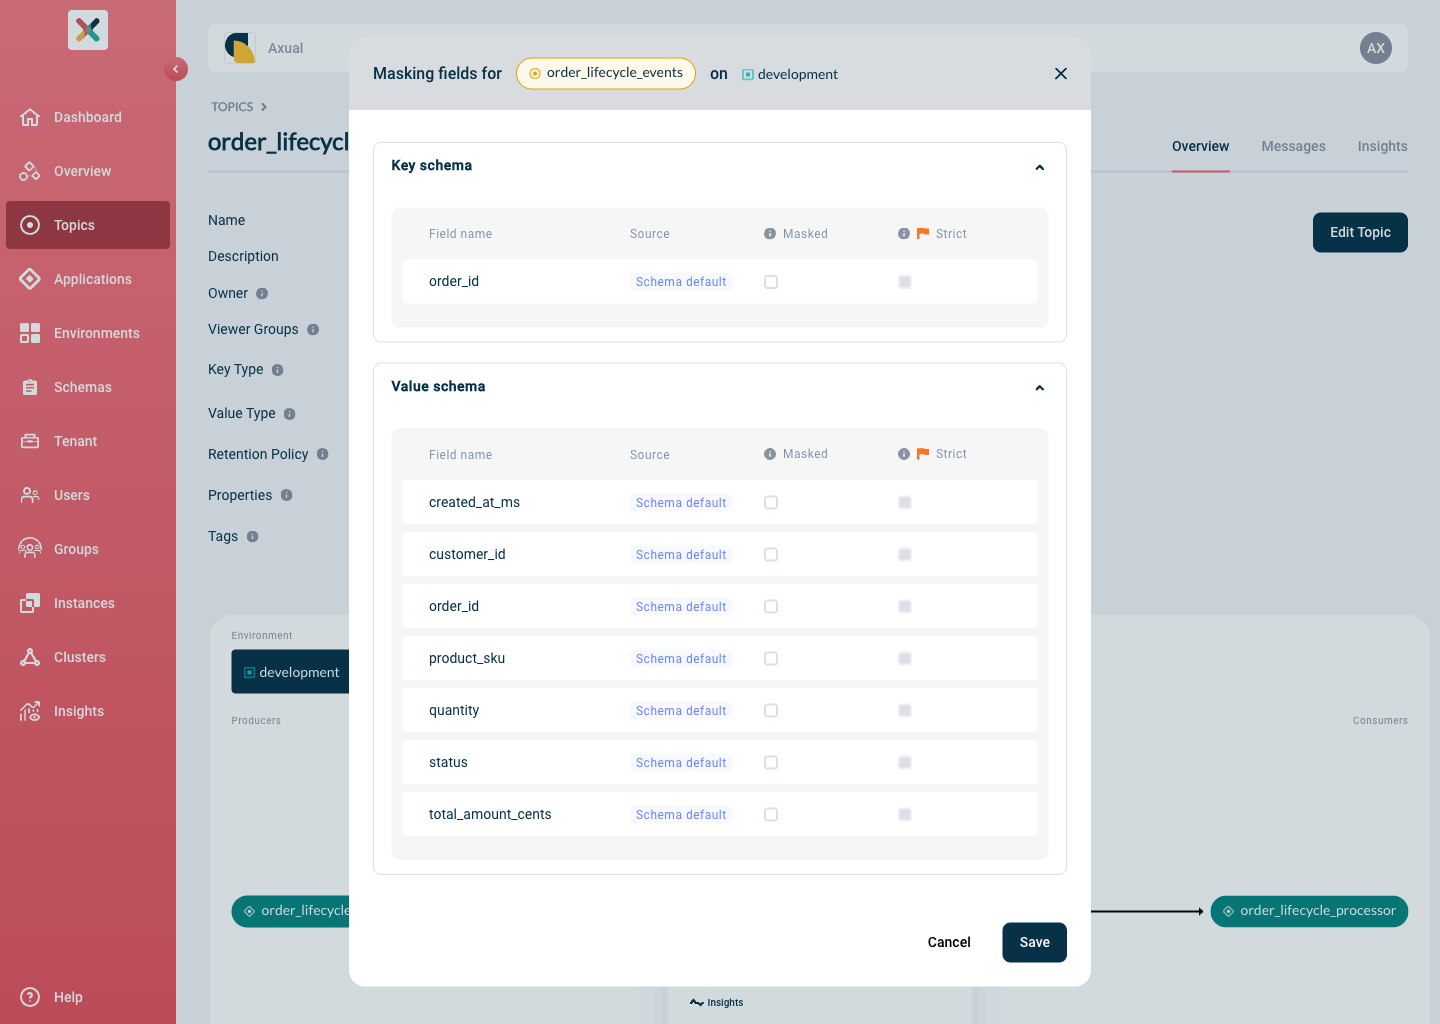Click the Overview shapes icon in sidebar
The image size is (1440, 1024).
click(x=30, y=171)
